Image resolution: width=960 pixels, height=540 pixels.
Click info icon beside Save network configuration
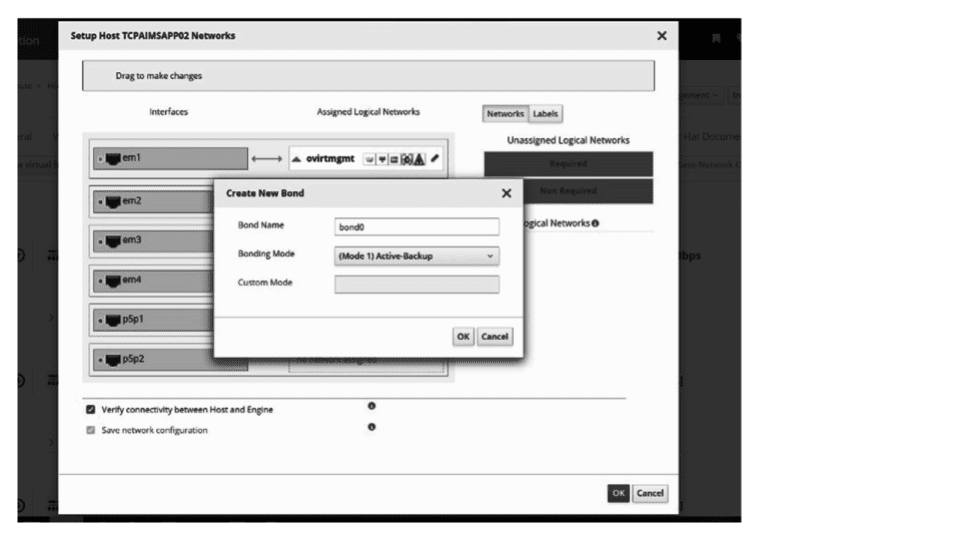coord(371,427)
